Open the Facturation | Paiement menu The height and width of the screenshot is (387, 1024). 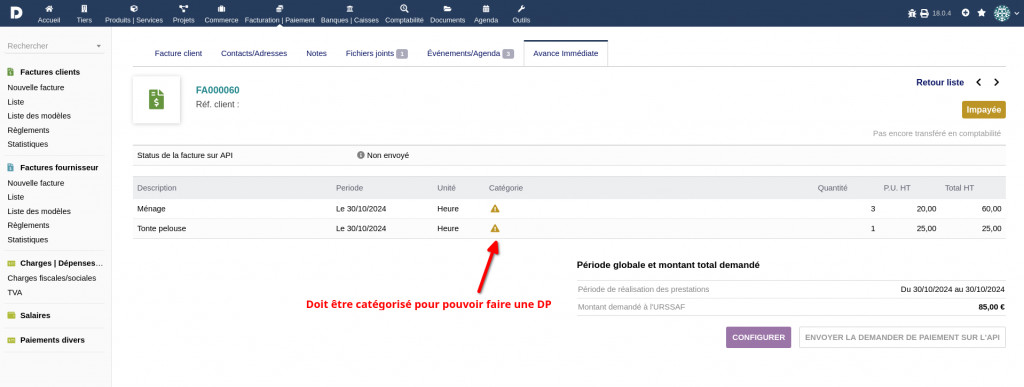(x=280, y=14)
